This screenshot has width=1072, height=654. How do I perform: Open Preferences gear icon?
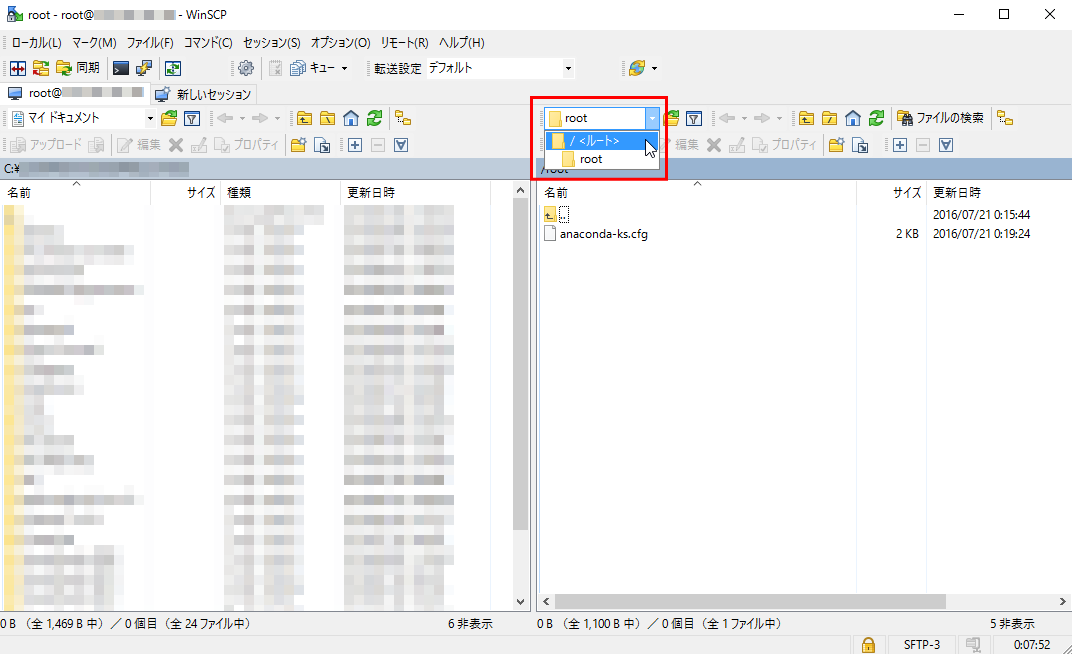pos(246,68)
